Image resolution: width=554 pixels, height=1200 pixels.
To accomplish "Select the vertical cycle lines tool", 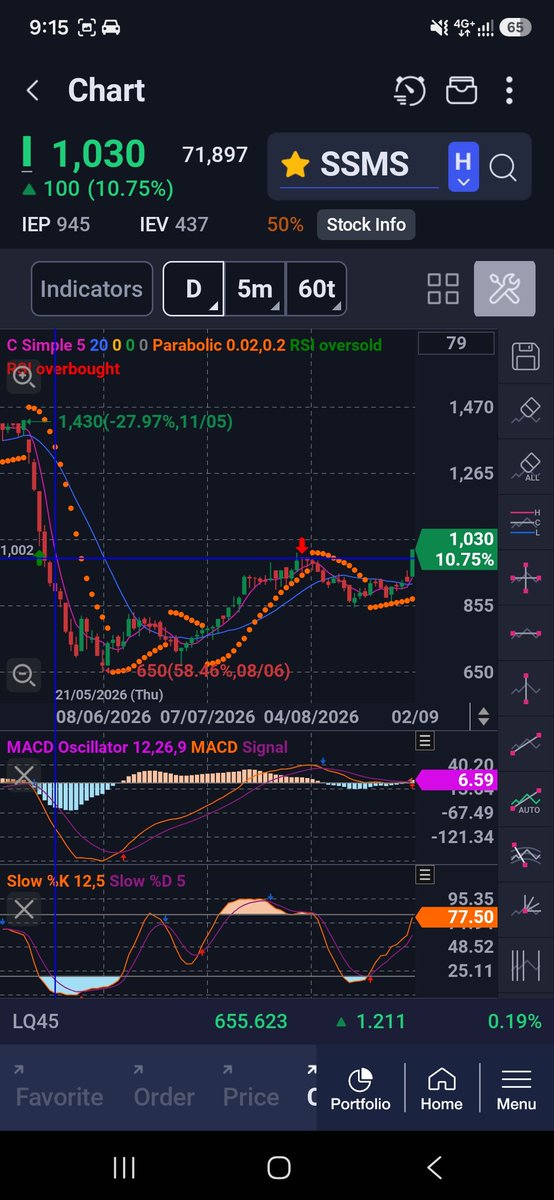I will 526,965.
